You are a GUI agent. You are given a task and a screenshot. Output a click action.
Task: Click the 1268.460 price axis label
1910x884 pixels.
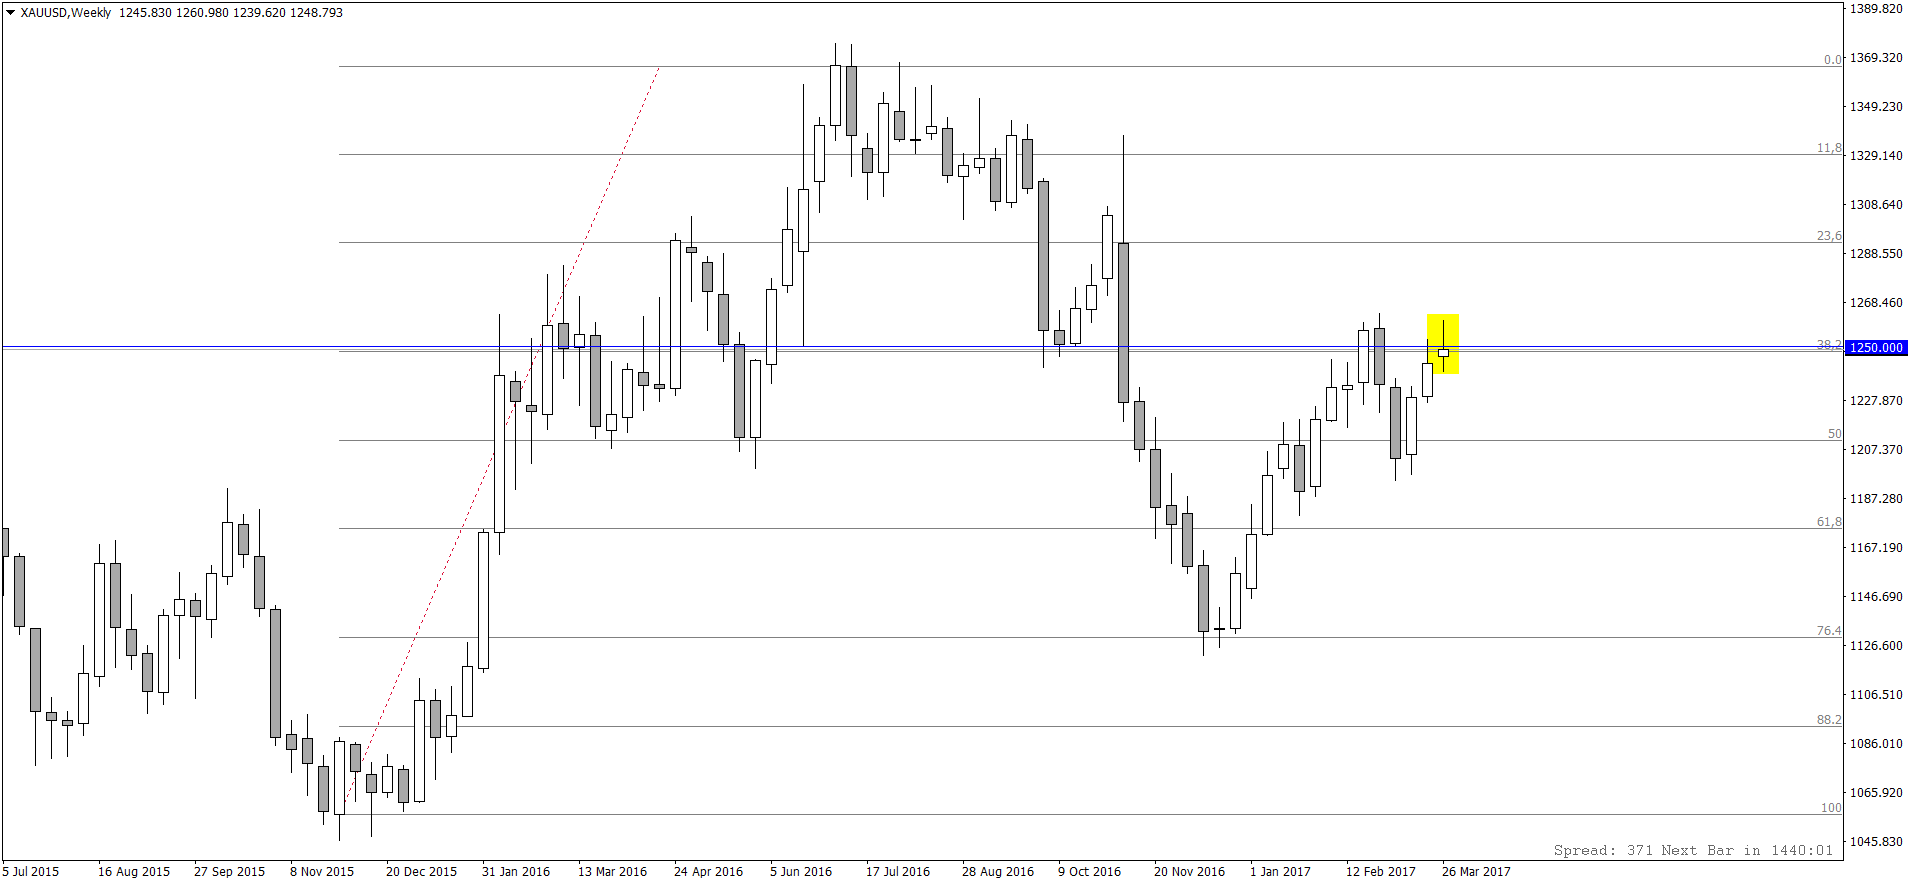click(x=1876, y=303)
